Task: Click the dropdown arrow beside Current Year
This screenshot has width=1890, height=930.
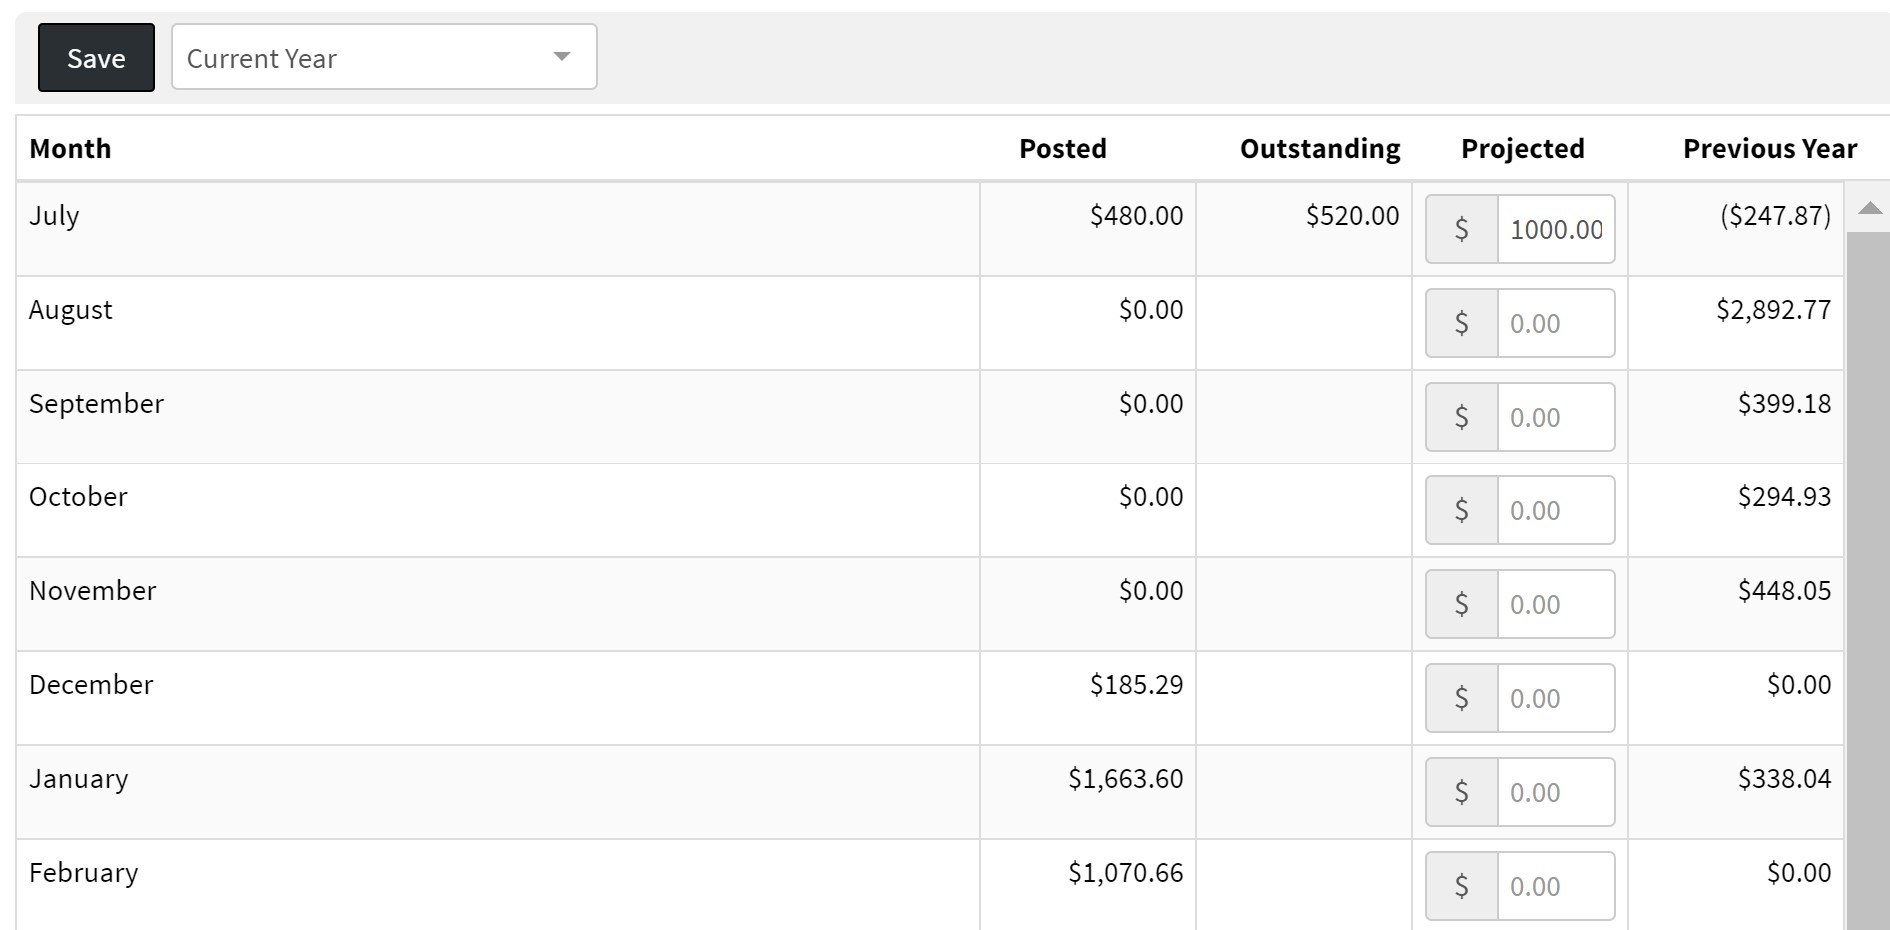Action: pos(562,57)
